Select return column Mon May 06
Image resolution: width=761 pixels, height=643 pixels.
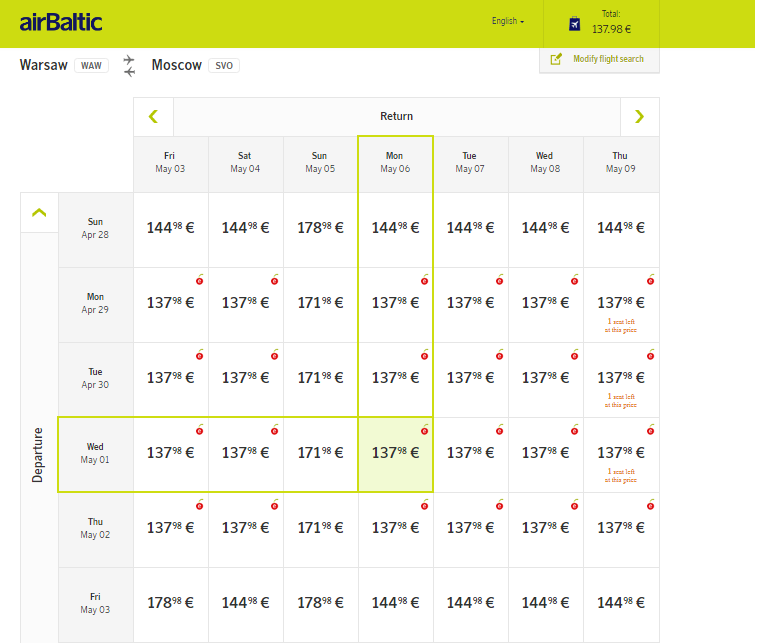coord(396,165)
